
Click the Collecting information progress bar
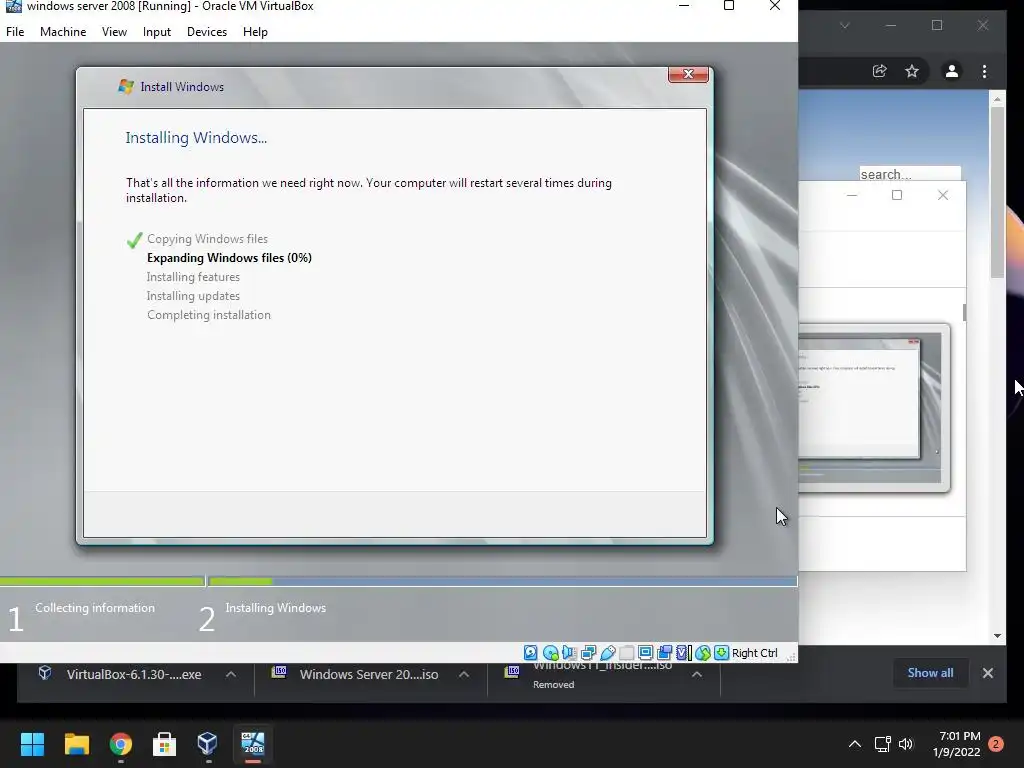point(102,581)
